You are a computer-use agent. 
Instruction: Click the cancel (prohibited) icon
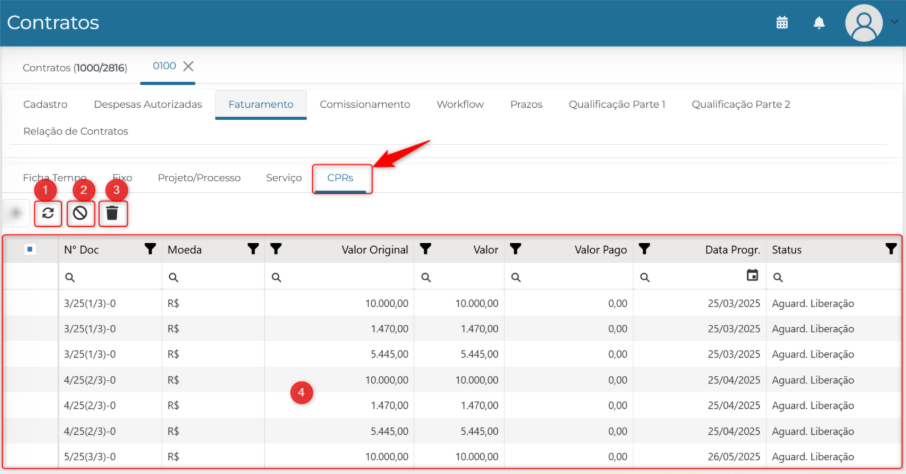click(80, 213)
